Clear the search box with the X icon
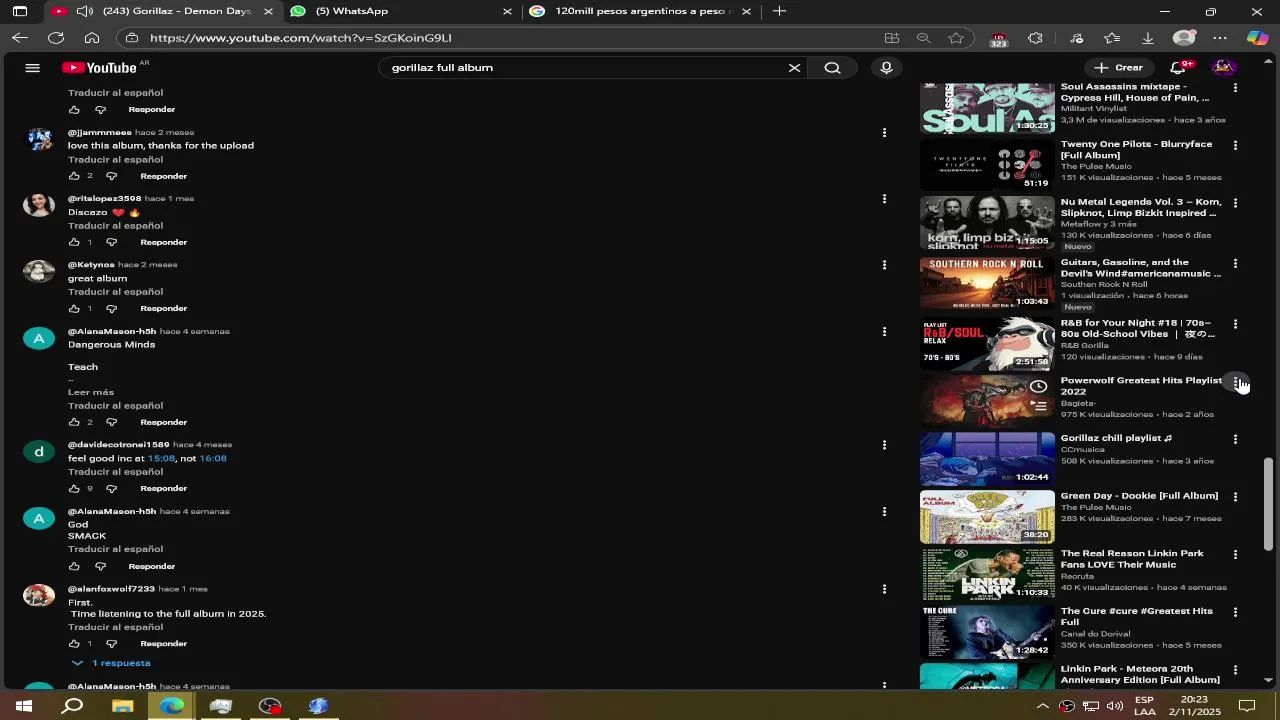Image resolution: width=1280 pixels, height=720 pixels. (794, 68)
